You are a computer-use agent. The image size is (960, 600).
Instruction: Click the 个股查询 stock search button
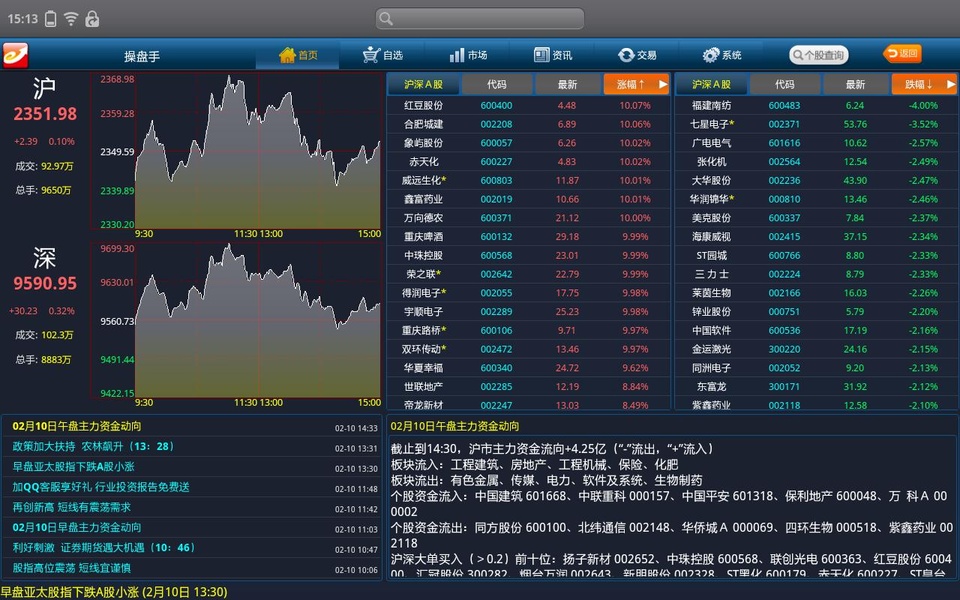[x=819, y=55]
